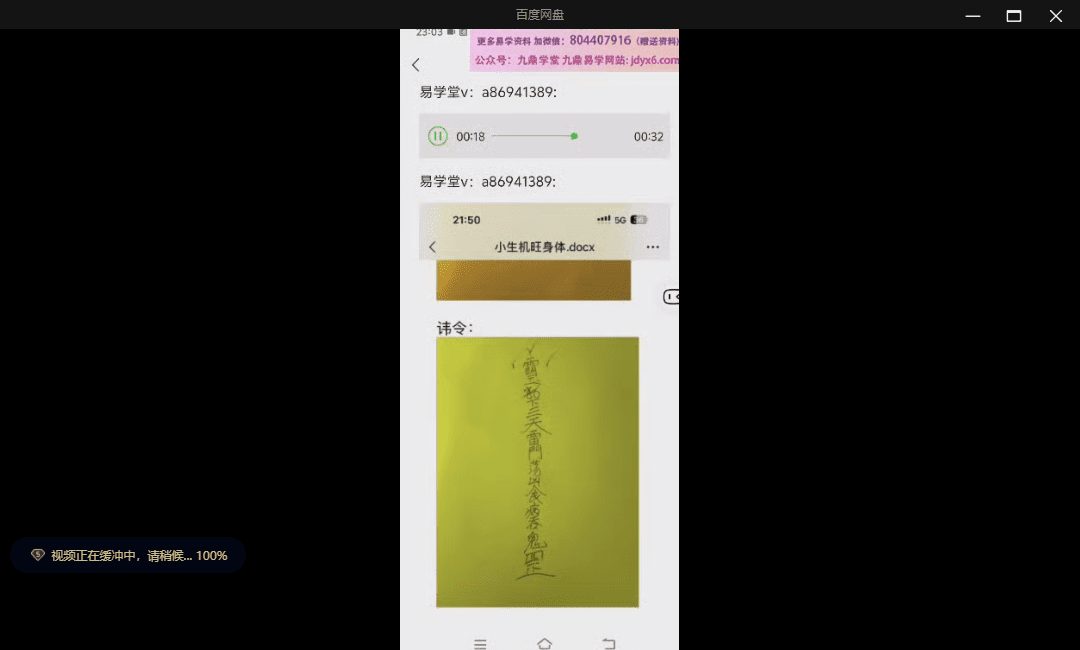
Task: Click the pink promotional banner
Action: coord(575,50)
